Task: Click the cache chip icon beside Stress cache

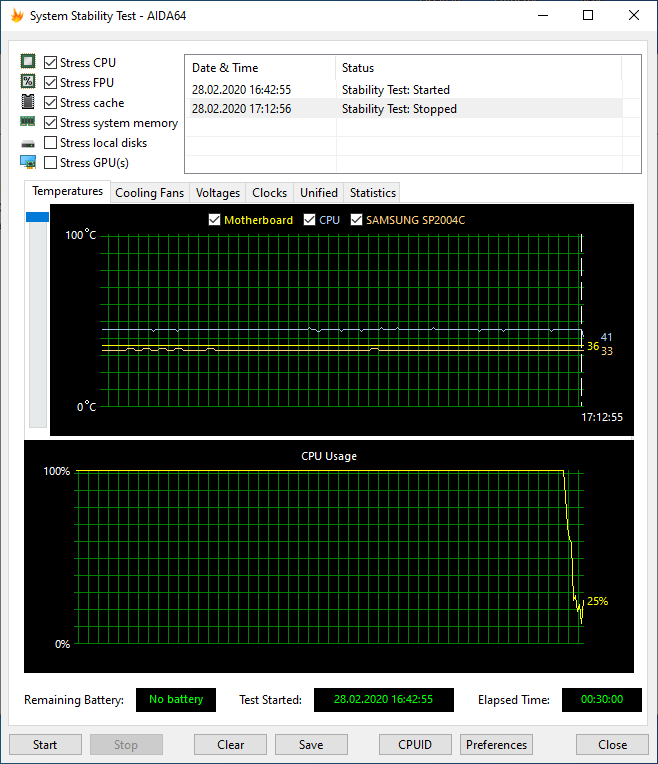Action: coord(28,101)
